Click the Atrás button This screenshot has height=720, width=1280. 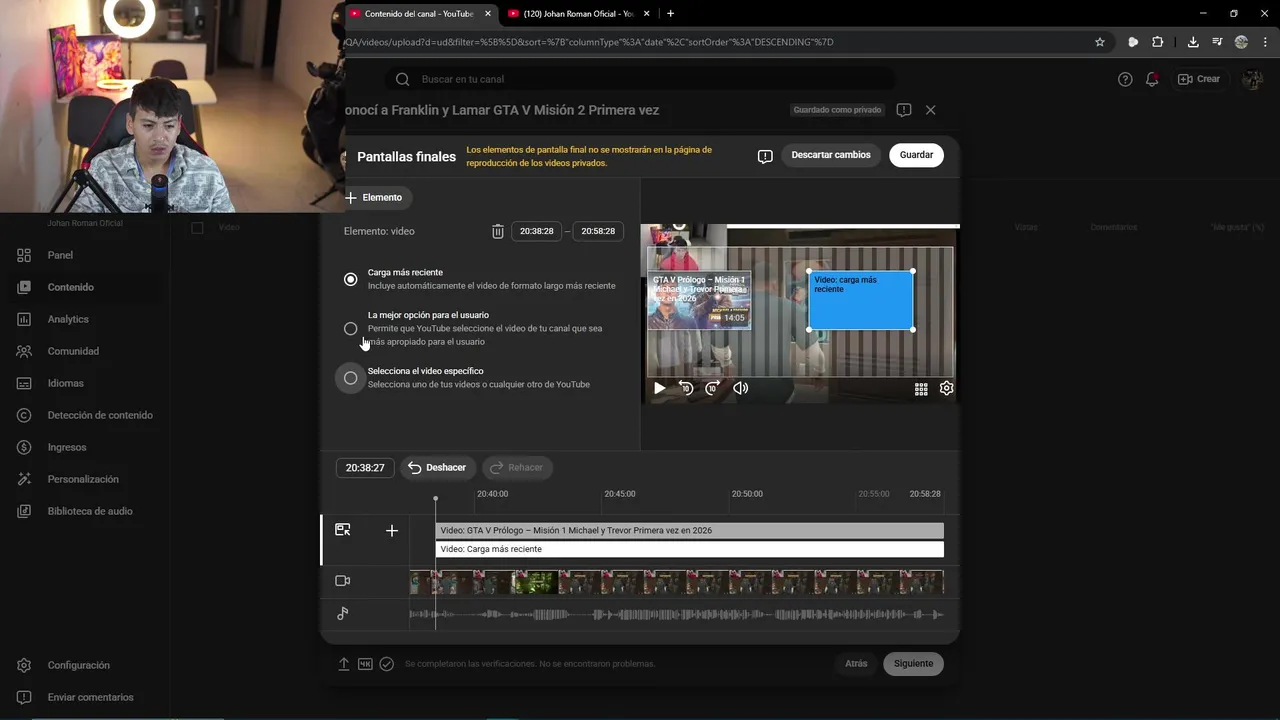[856, 663]
